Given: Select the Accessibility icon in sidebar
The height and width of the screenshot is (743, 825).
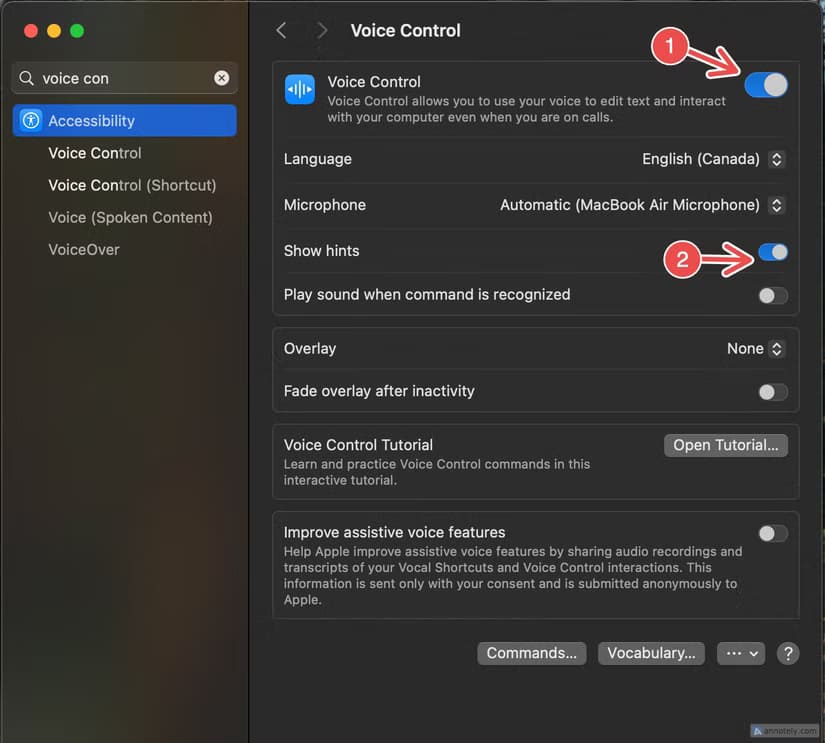Looking at the screenshot, I should (x=31, y=121).
